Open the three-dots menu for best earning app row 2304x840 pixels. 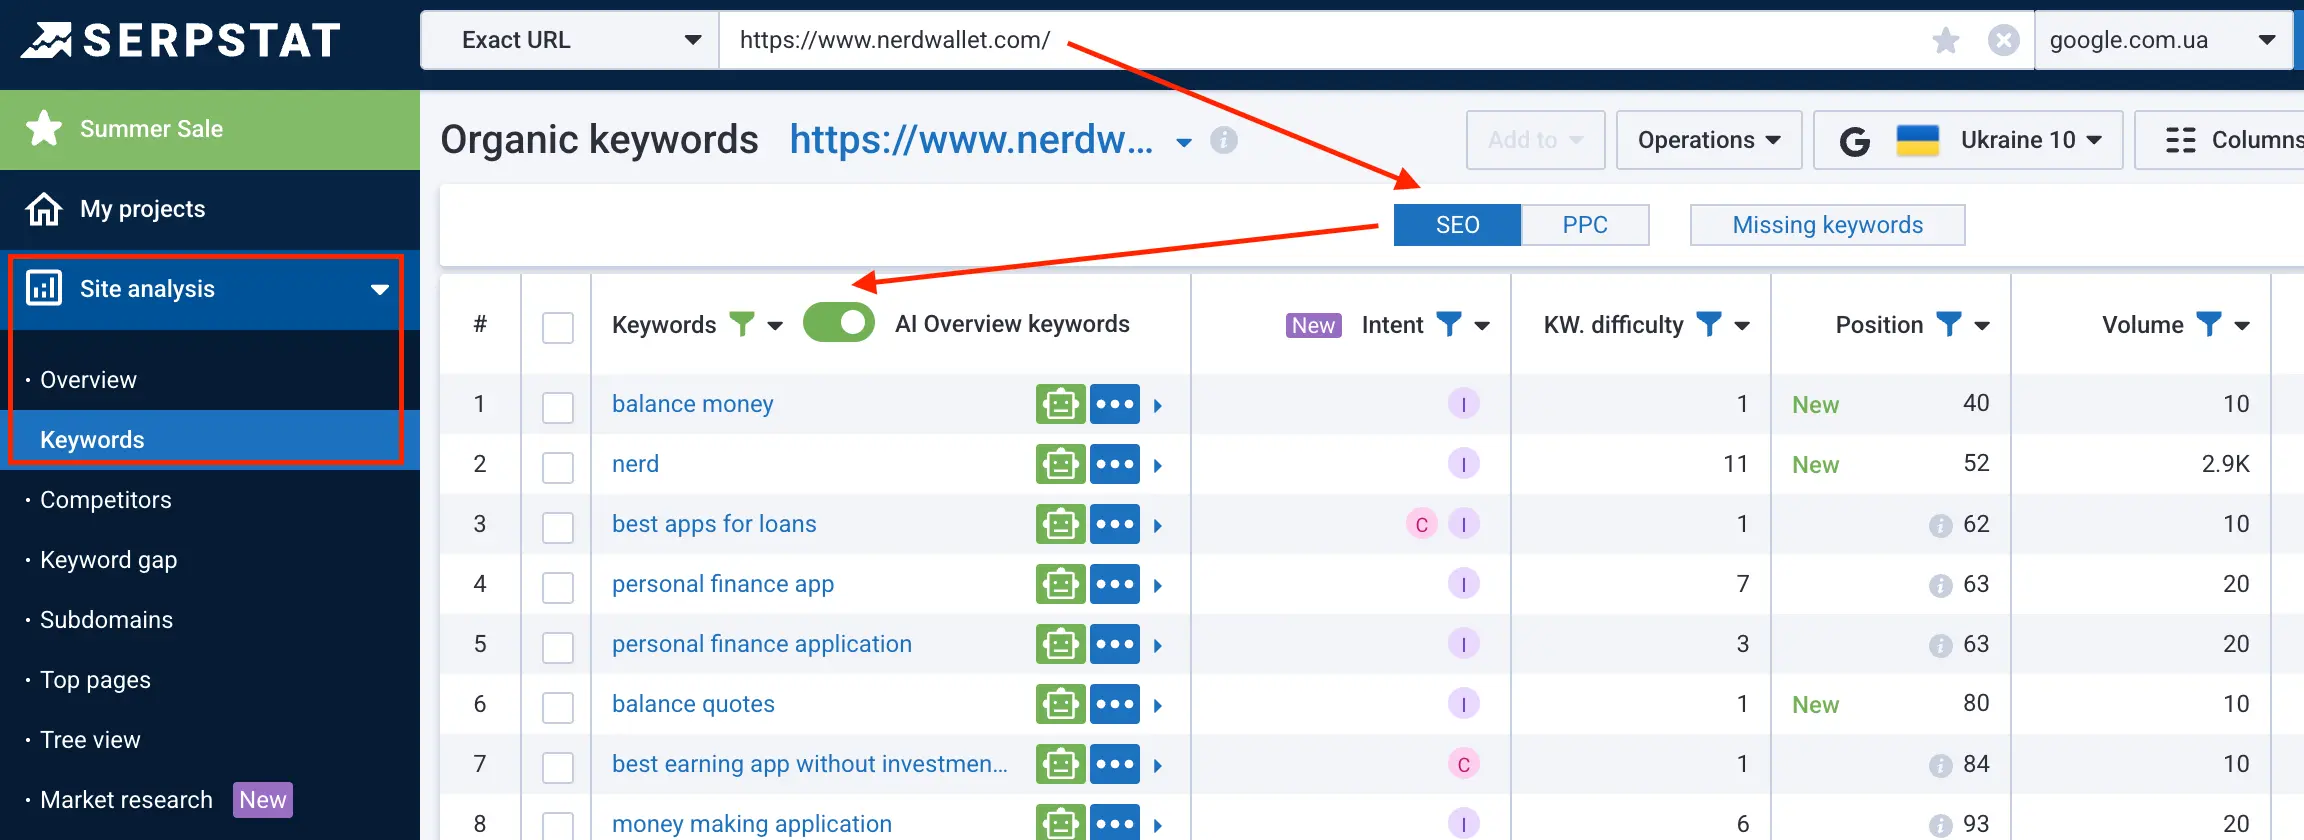point(1115,764)
